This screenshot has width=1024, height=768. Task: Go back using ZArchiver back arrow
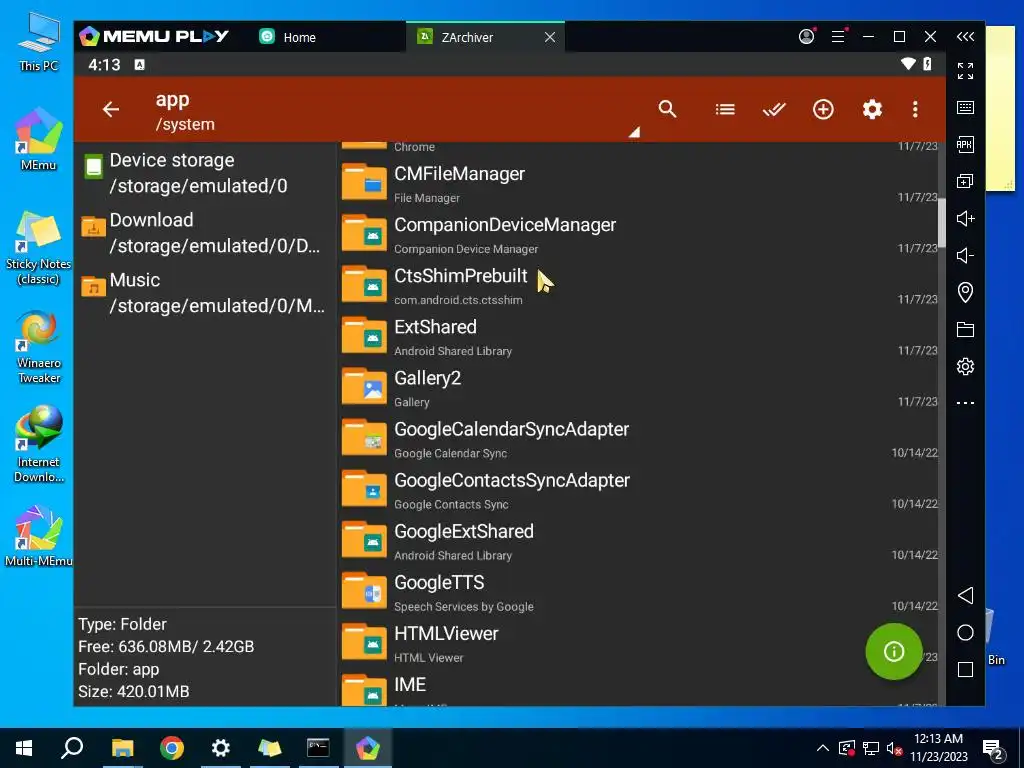pyautogui.click(x=111, y=109)
